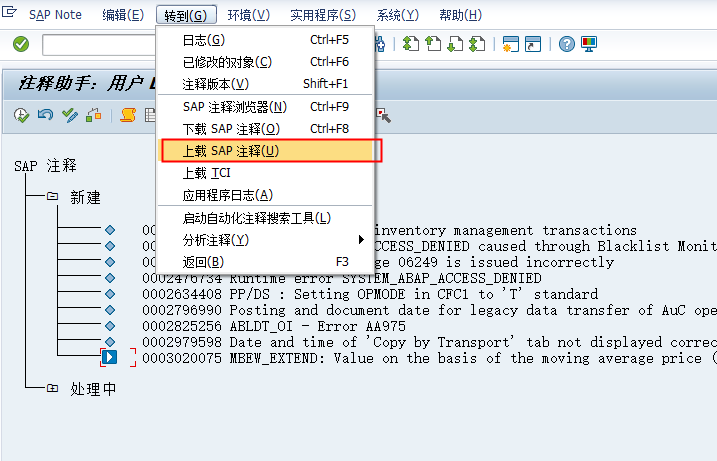This screenshot has height=461, width=717.
Task: Click the transaction command input field
Action: pyautogui.click(x=99, y=45)
